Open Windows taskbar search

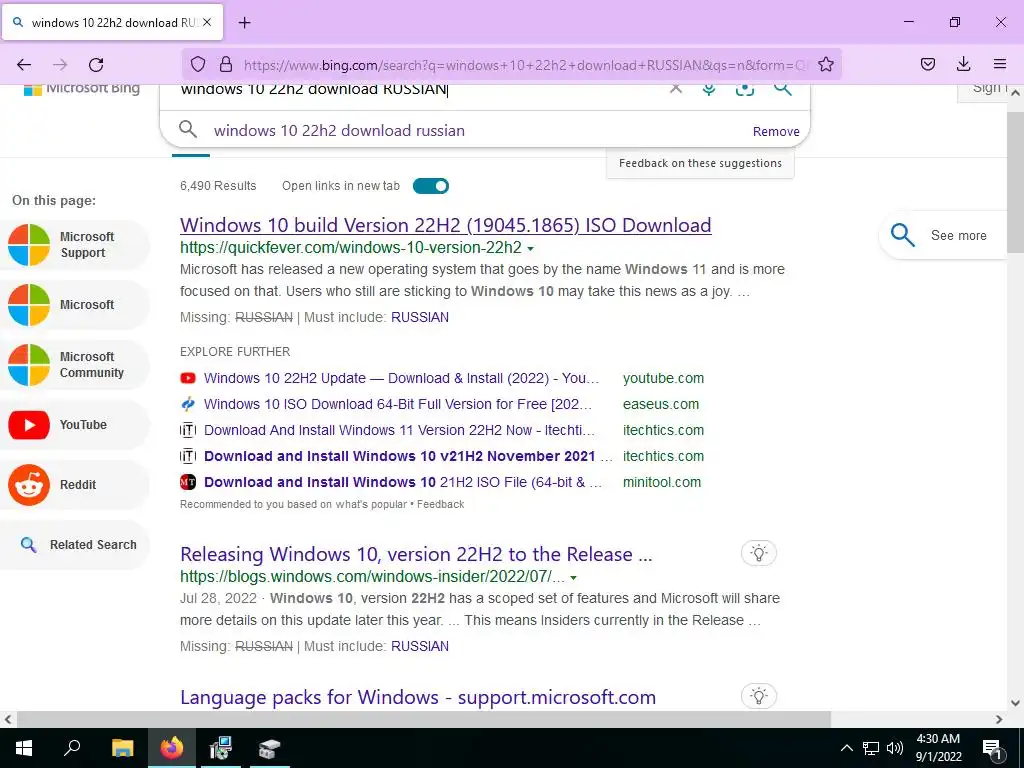pyautogui.click(x=72, y=748)
